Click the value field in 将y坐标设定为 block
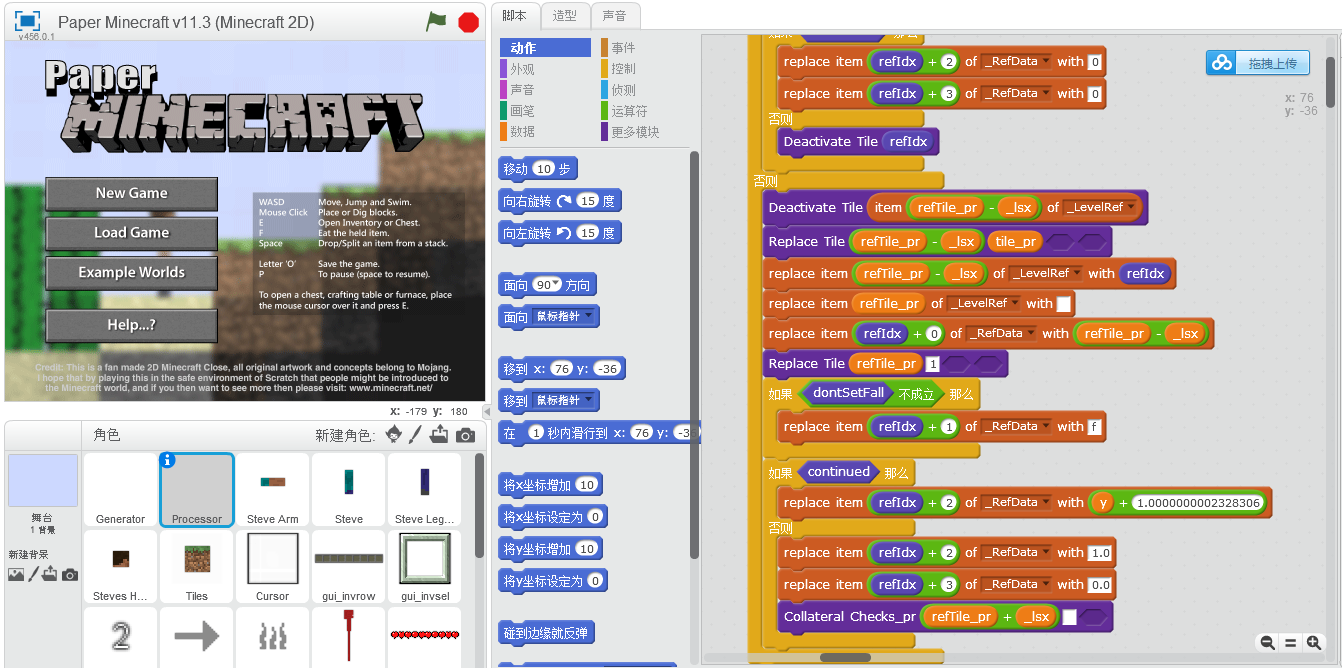 595,581
